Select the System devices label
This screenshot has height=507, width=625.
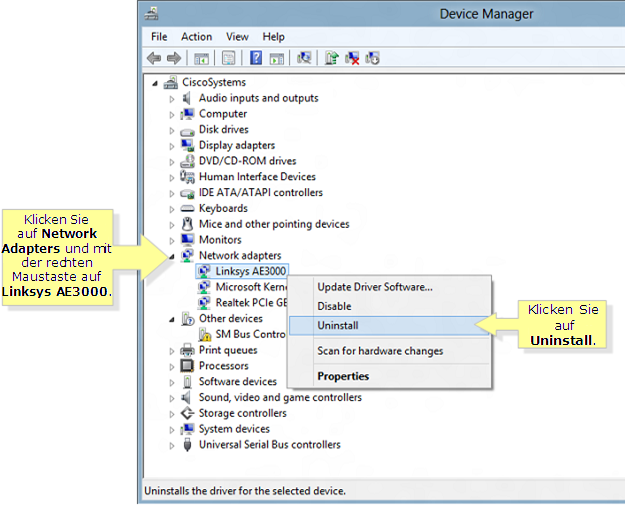pyautogui.click(x=234, y=429)
